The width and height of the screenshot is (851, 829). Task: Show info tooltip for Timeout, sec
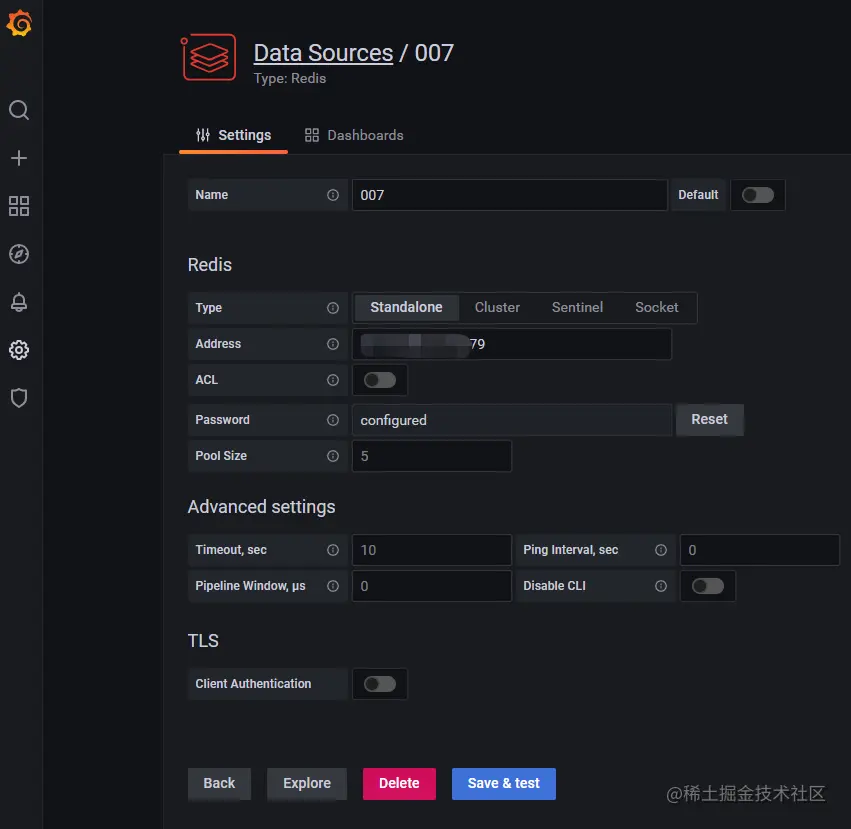(x=333, y=550)
